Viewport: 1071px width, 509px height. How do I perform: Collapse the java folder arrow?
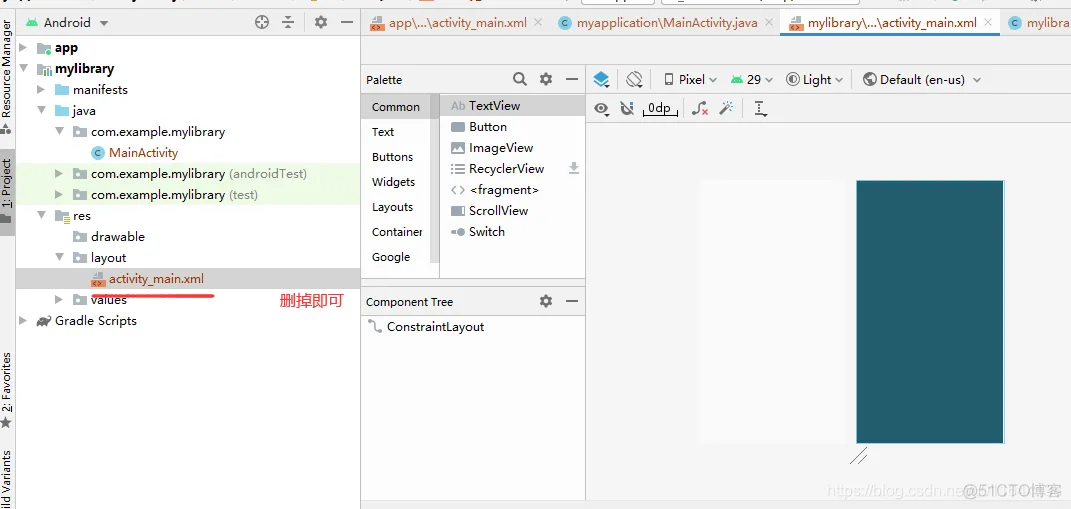(41, 111)
